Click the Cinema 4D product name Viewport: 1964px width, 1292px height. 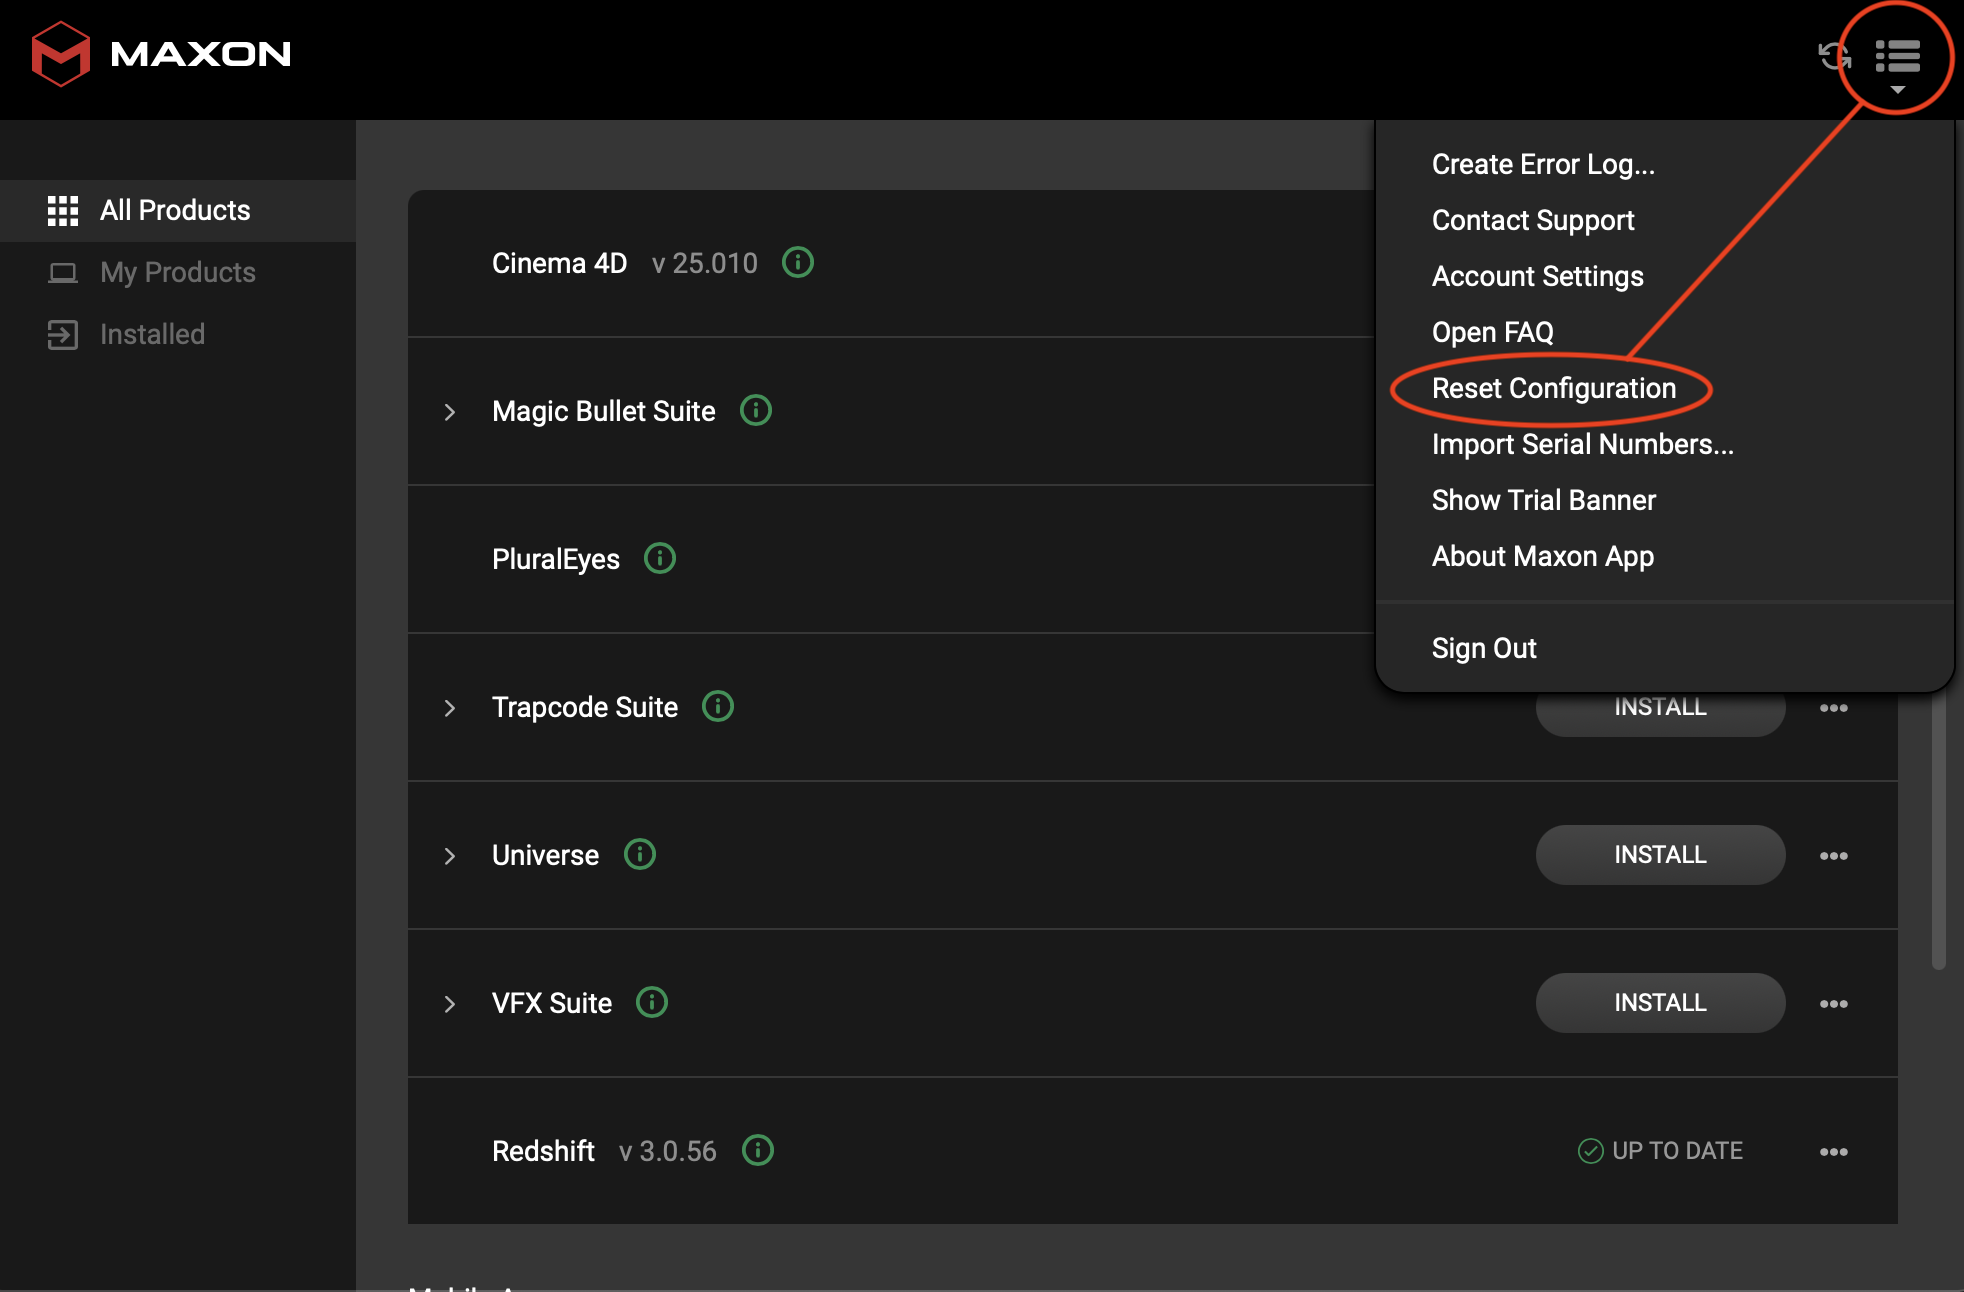559,263
